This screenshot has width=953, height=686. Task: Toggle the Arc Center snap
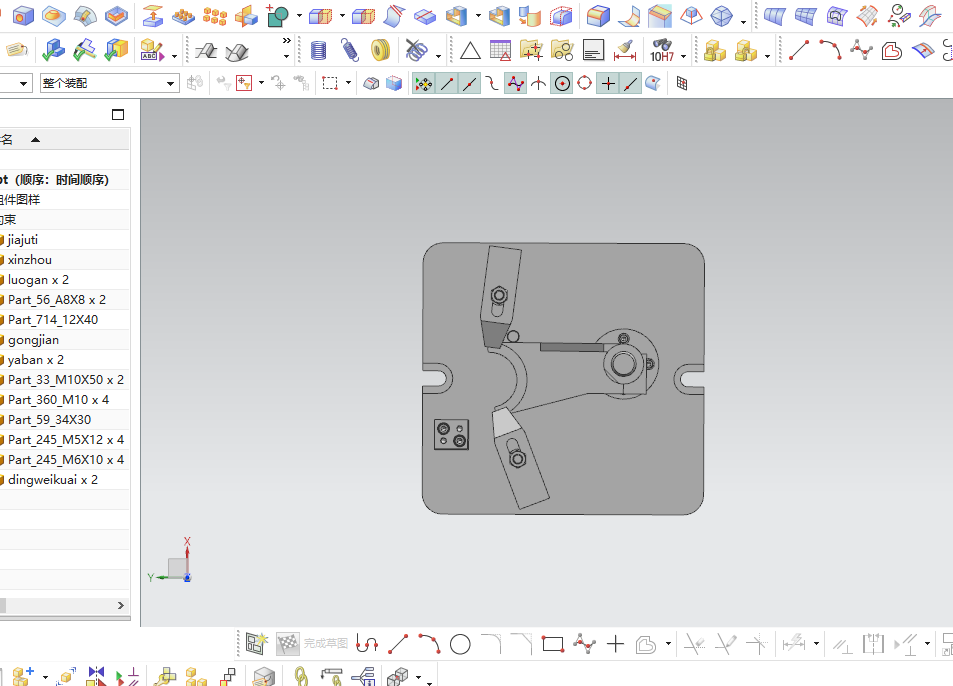562,83
